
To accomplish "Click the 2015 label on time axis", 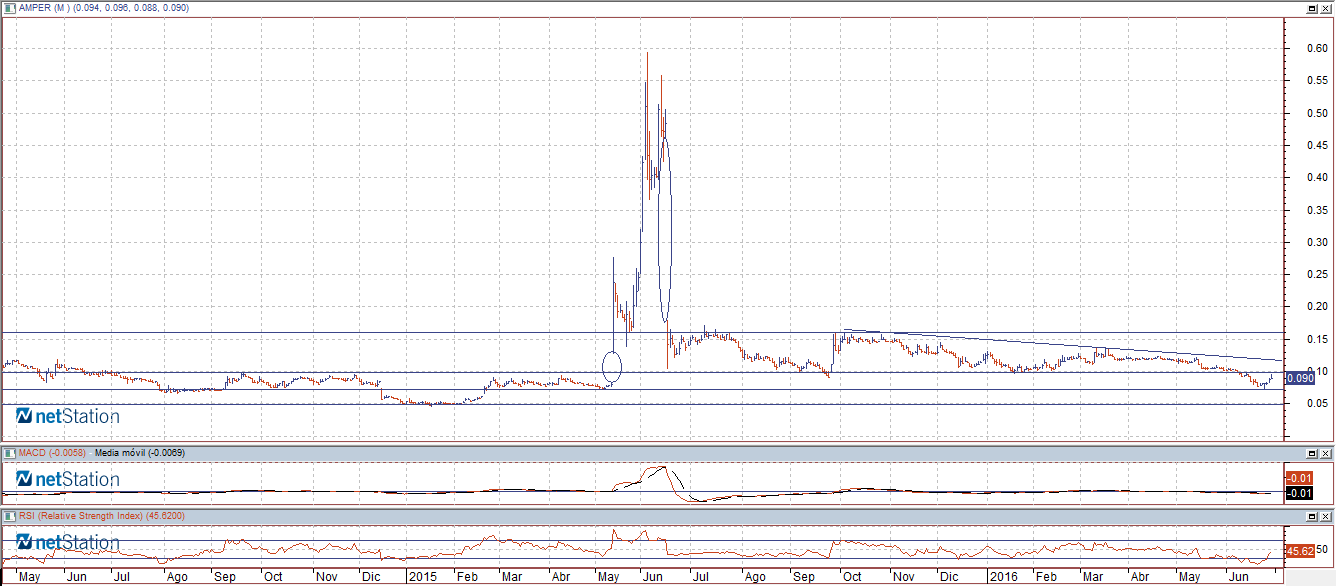I will [421, 577].
